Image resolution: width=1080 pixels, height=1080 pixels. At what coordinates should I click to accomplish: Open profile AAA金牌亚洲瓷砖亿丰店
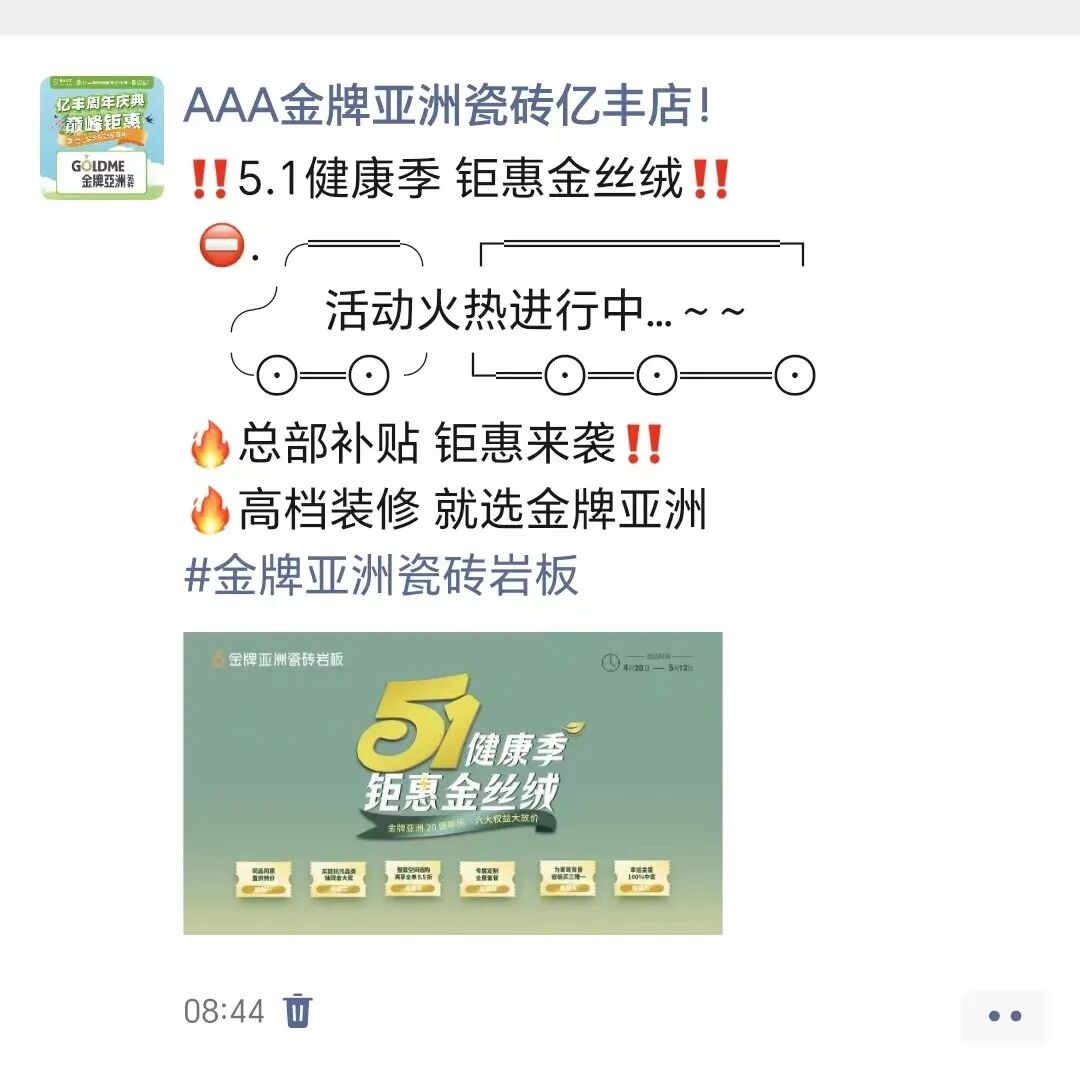[x=447, y=105]
